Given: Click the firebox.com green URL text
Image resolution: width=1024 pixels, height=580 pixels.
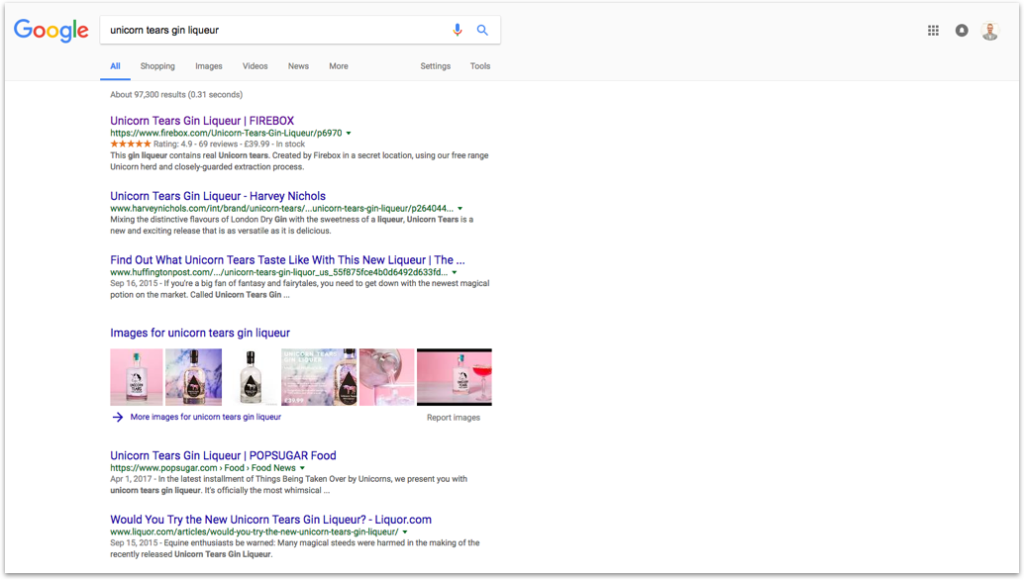Looking at the screenshot, I should (226, 133).
